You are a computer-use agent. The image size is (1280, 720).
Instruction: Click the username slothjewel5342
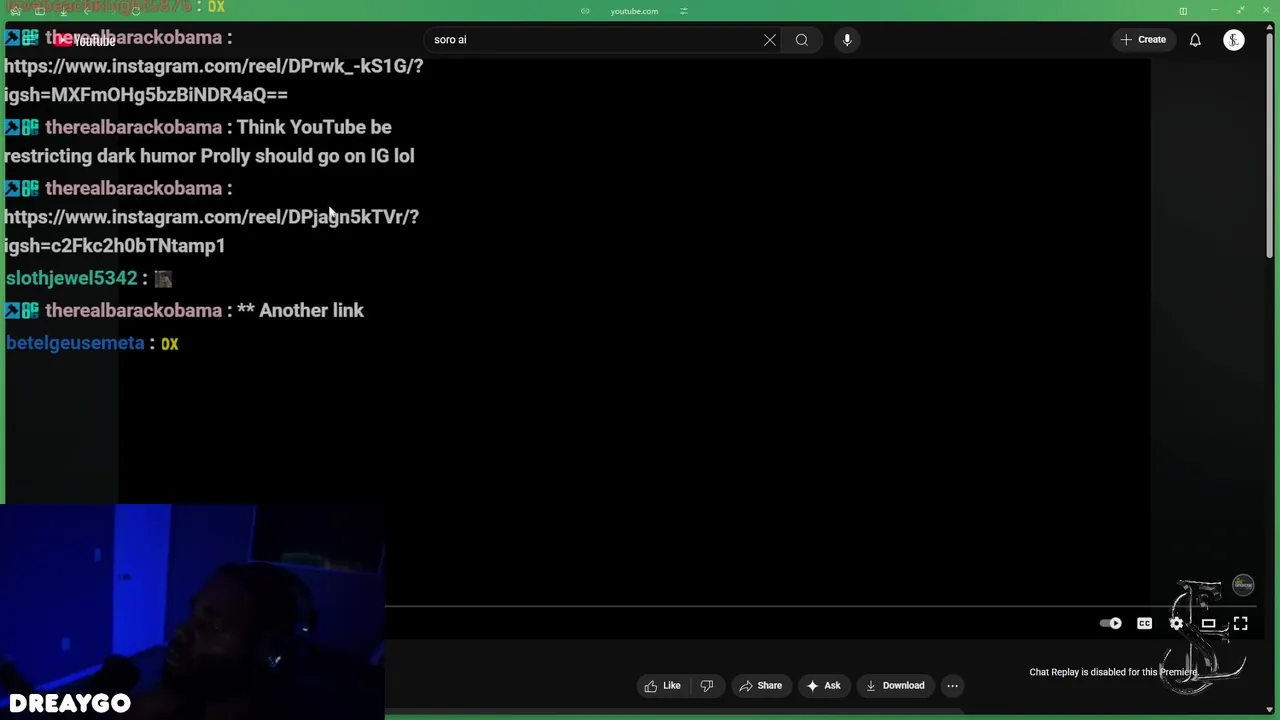(71, 278)
